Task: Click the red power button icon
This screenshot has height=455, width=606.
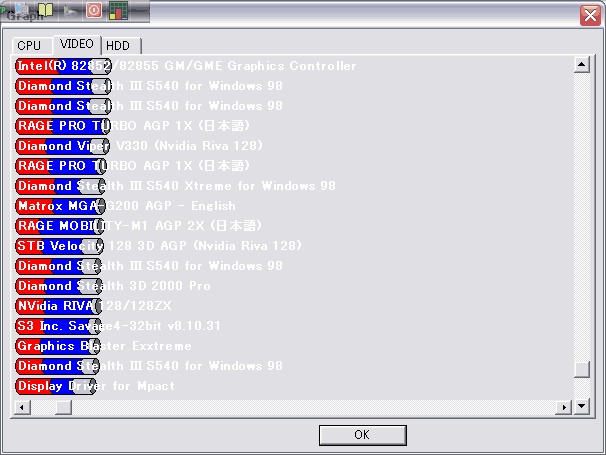Action: (94, 10)
